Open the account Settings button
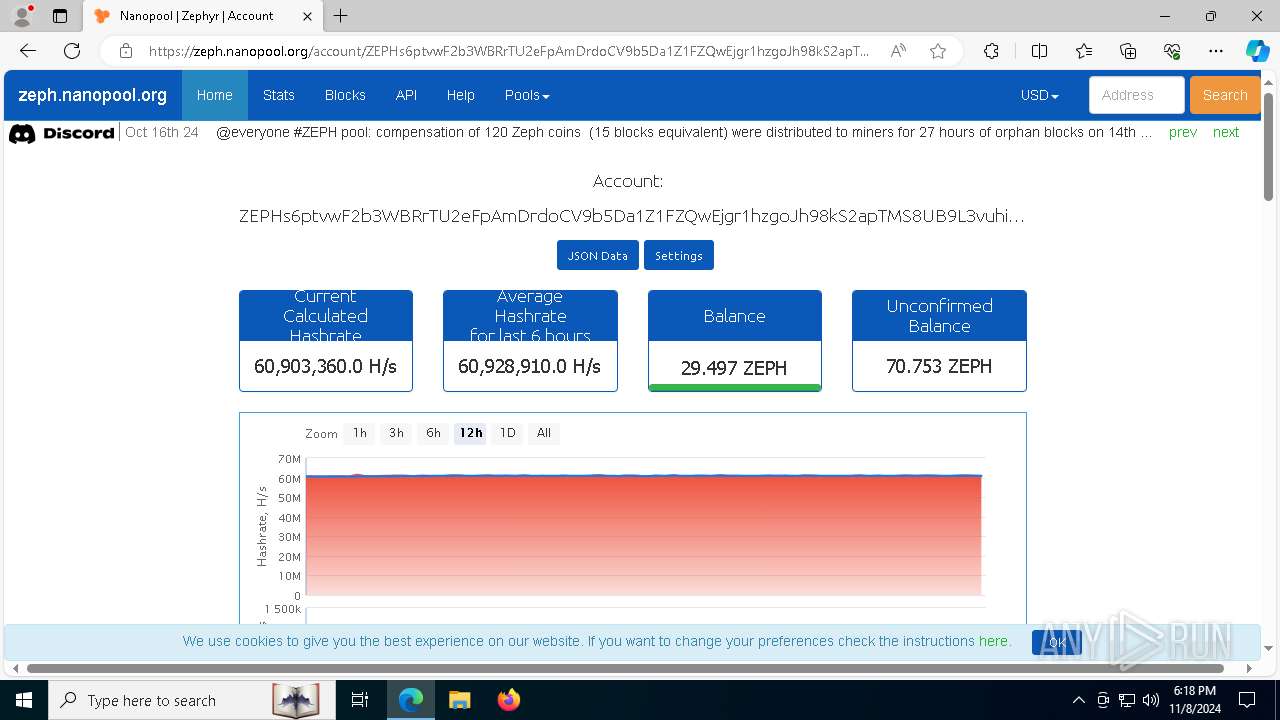The image size is (1280, 720). tap(679, 255)
